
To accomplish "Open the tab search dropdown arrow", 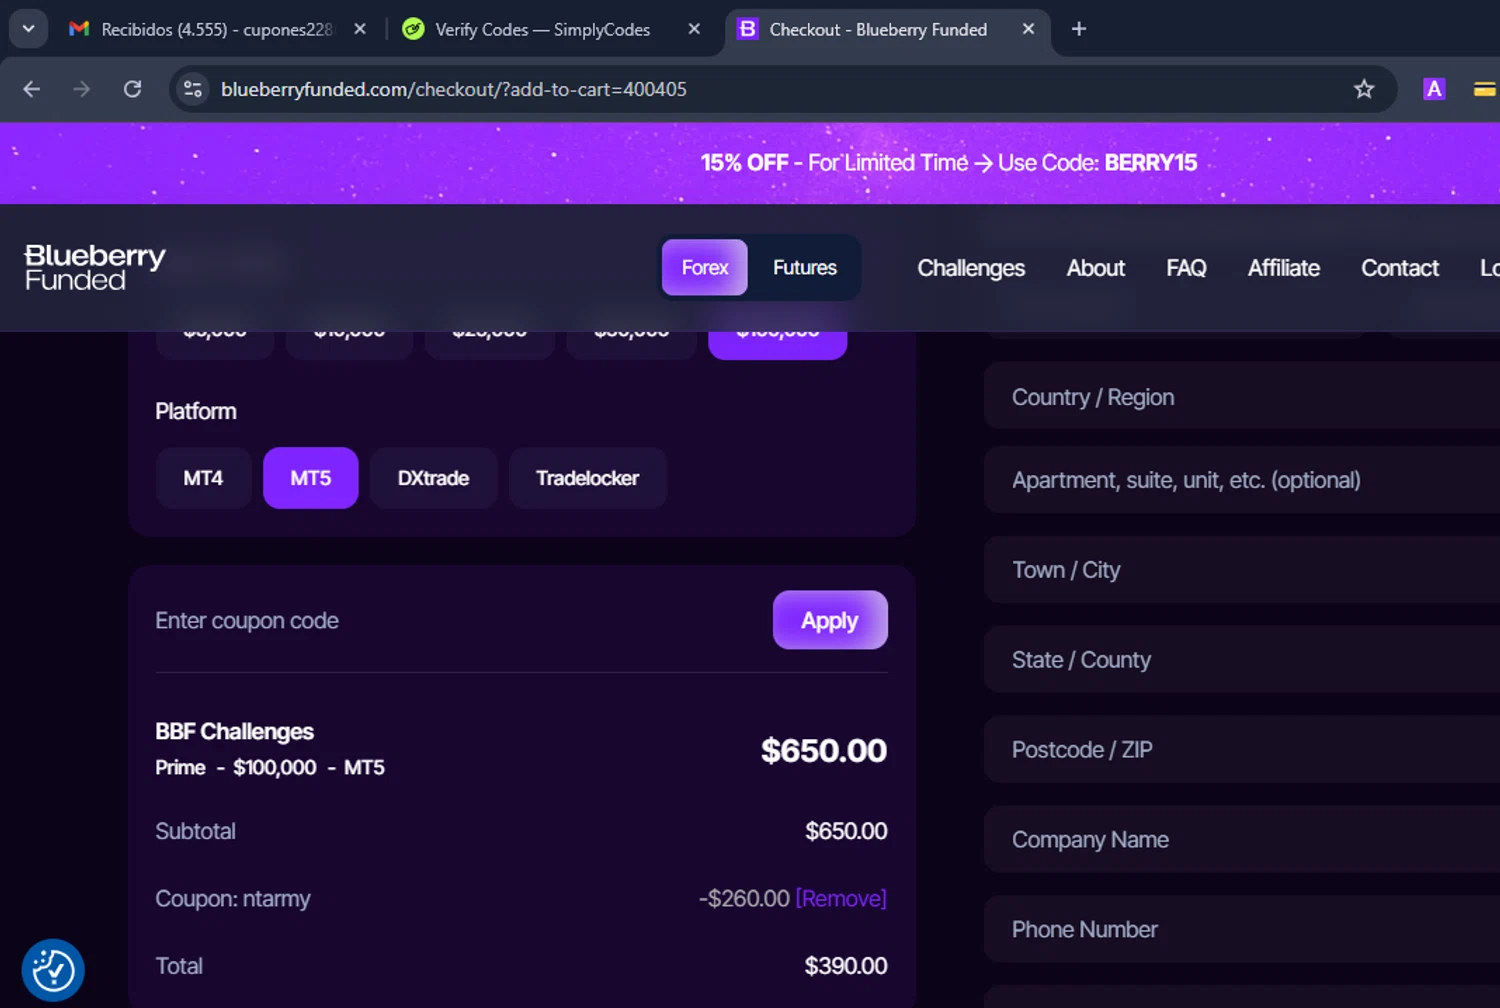I will [28, 29].
